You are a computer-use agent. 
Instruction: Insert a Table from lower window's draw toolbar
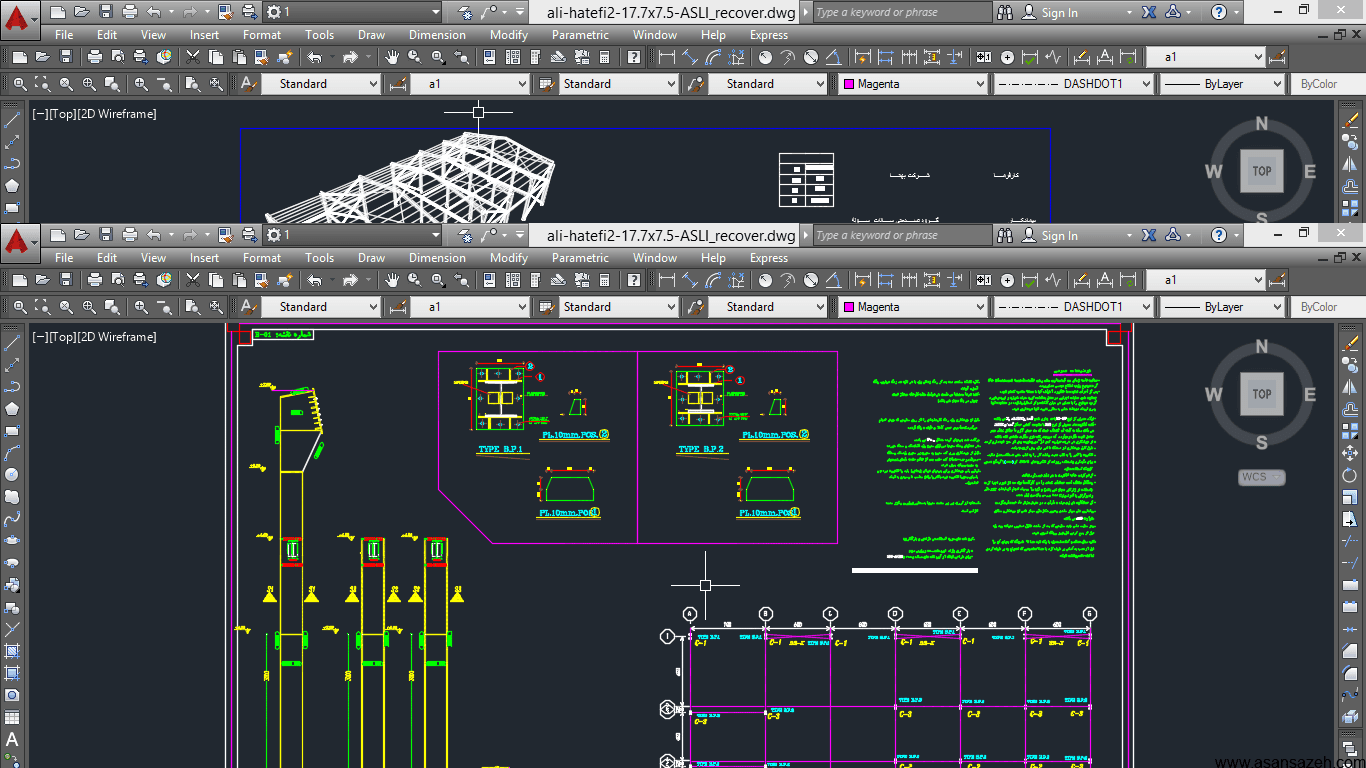pos(12,718)
